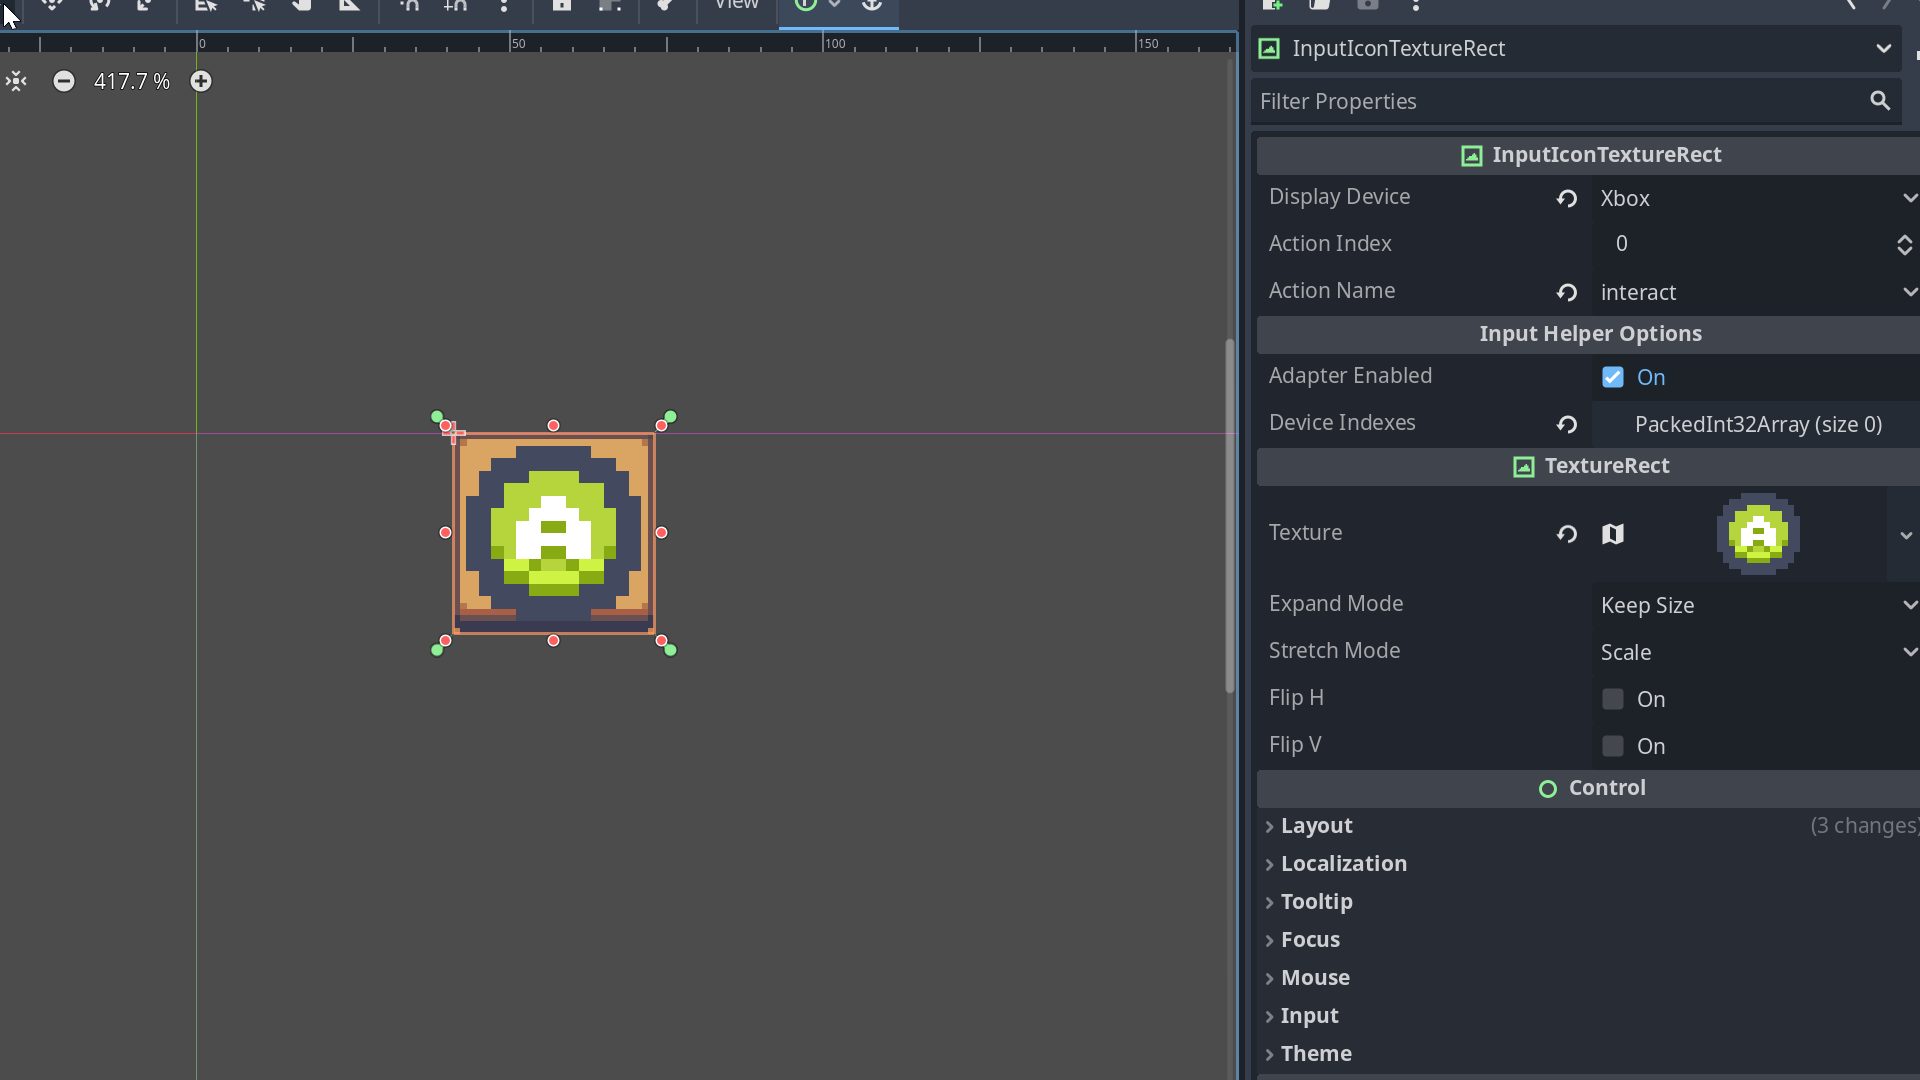The height and width of the screenshot is (1080, 1920).
Task: Revert the Device Indexes property
Action: [1566, 424]
